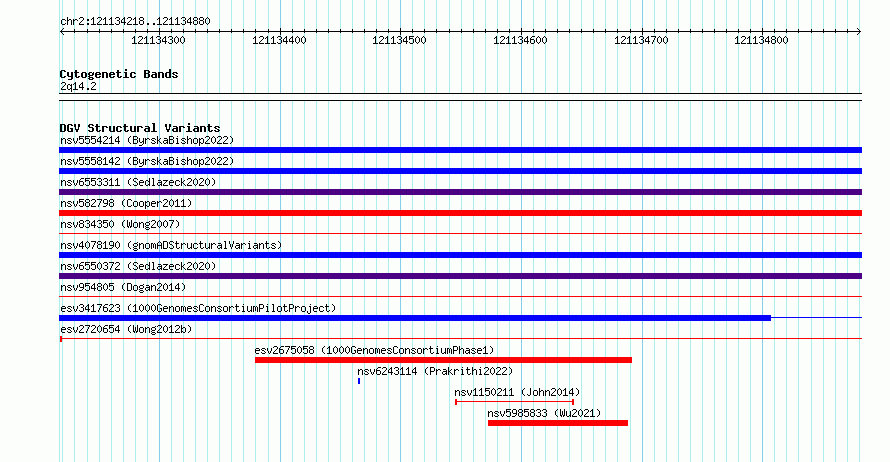Open nsv4078190 (gnomADStructuralVariants) label

click(x=171, y=245)
